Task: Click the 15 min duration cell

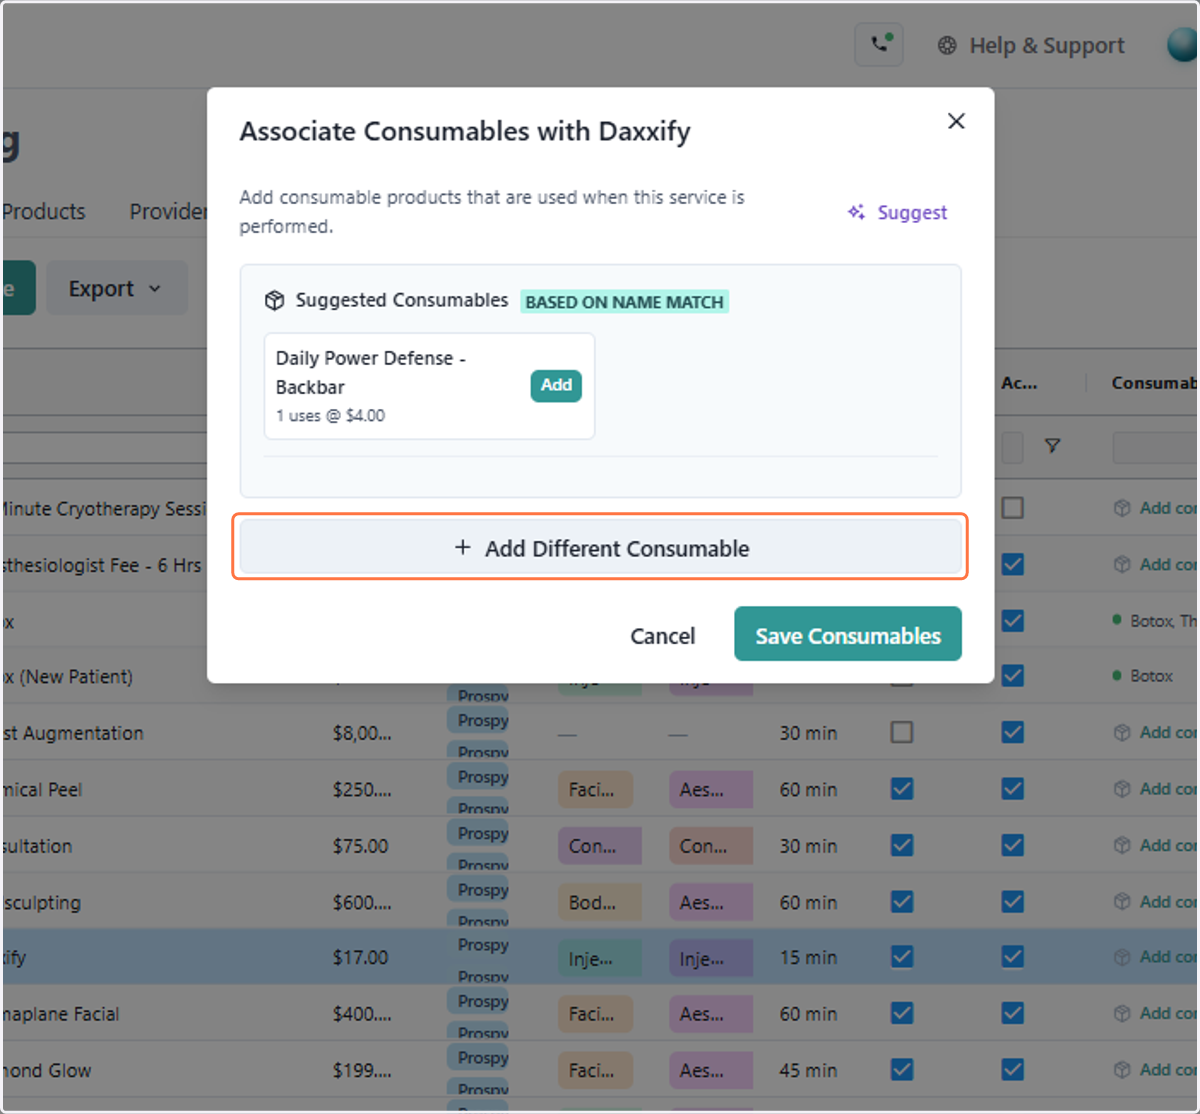Action: pyautogui.click(x=808, y=958)
